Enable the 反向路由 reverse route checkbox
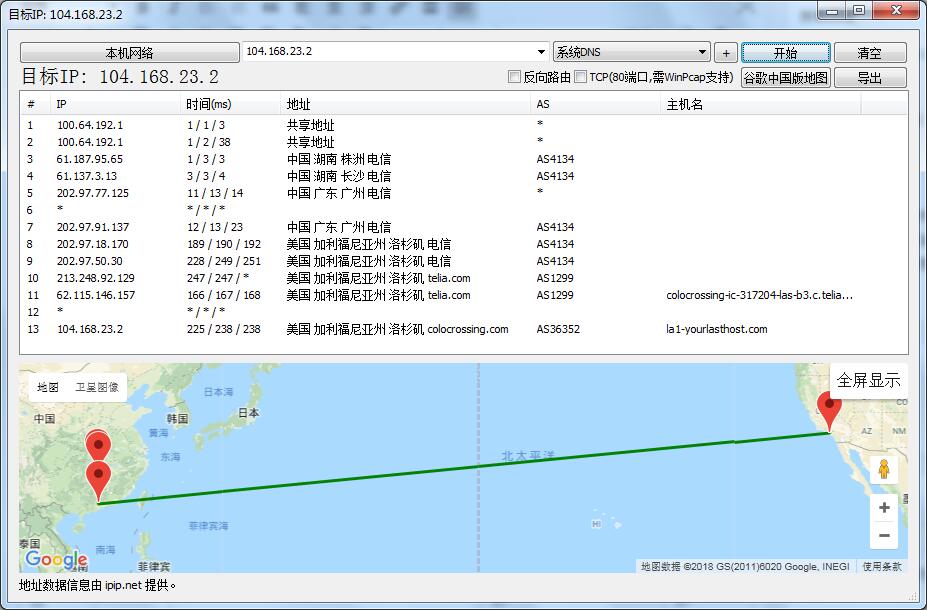The width and height of the screenshot is (927, 610). (515, 75)
